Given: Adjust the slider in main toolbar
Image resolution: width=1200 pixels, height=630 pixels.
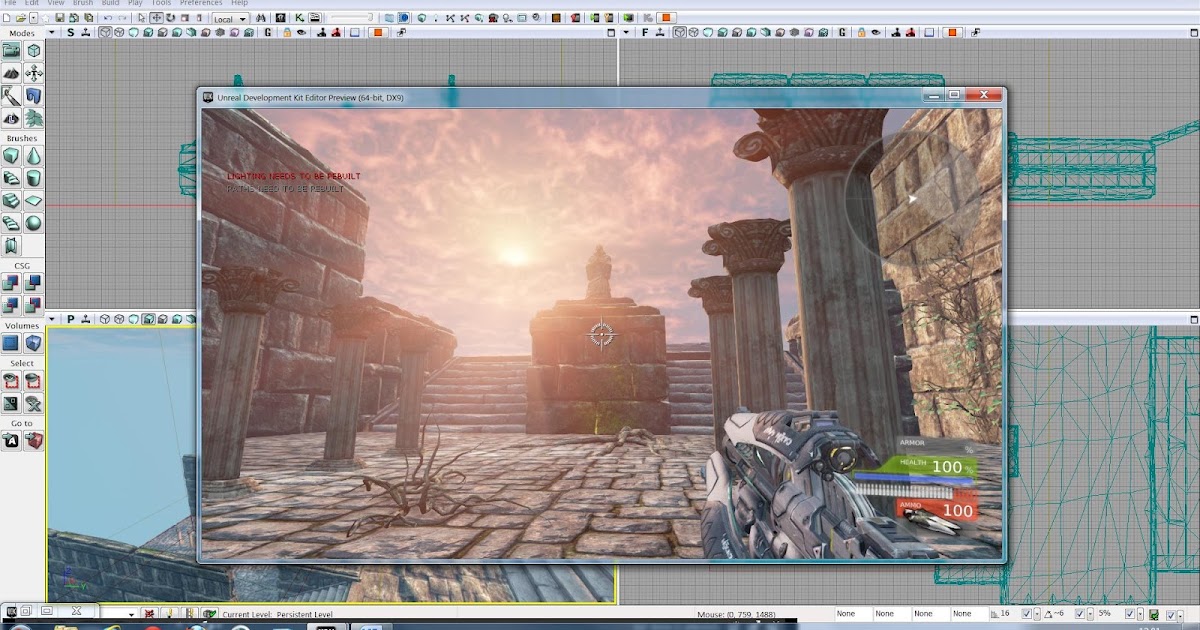Looking at the screenshot, I should pos(351,18).
